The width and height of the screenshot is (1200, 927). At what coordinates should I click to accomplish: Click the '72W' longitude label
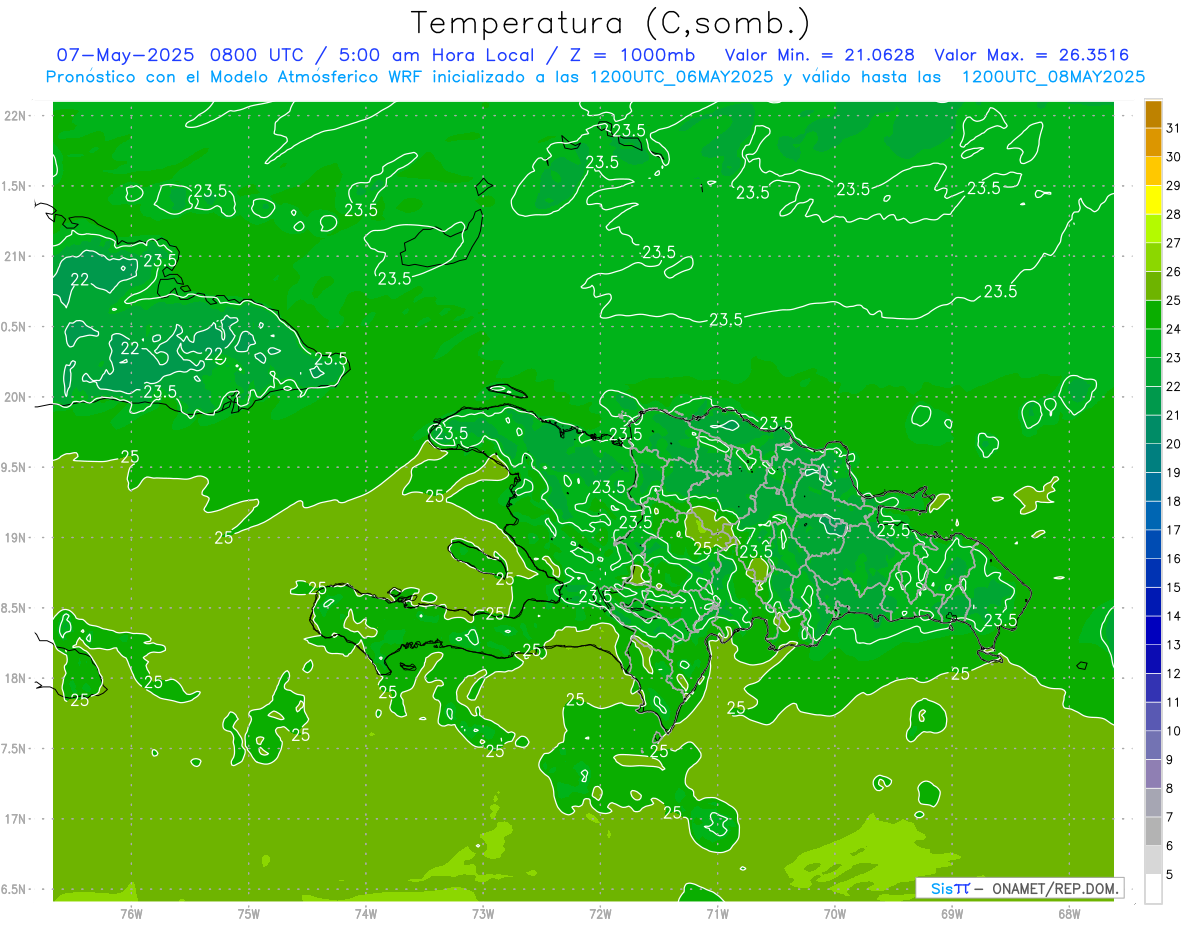[600, 913]
